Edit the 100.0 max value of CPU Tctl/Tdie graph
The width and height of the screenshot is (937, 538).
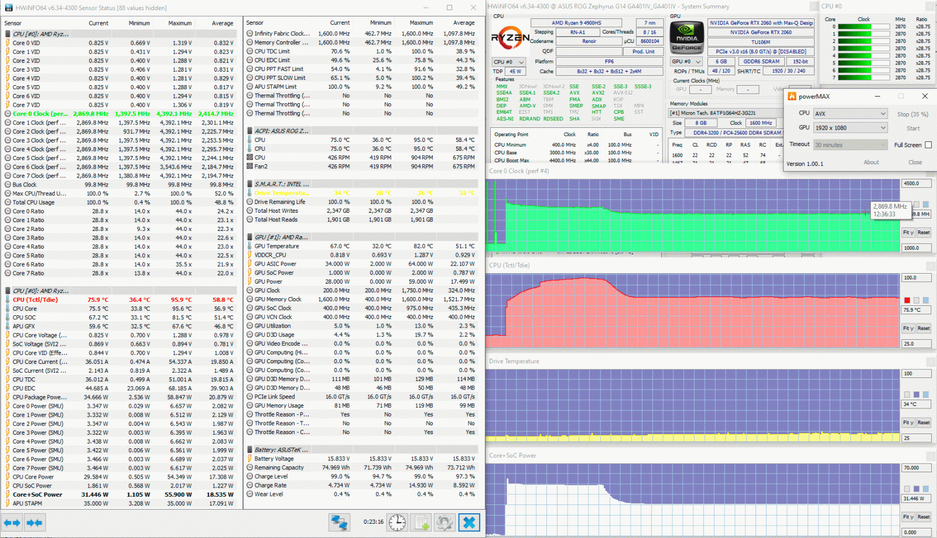[915, 278]
